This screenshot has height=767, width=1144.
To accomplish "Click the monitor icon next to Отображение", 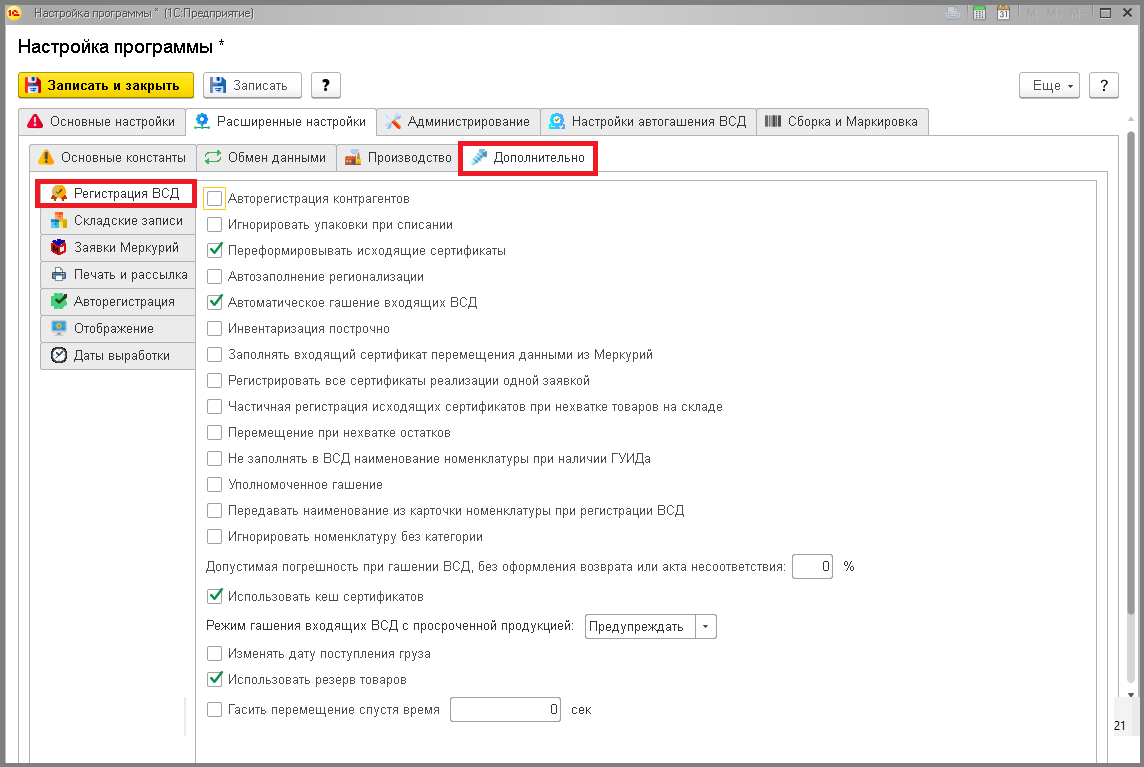I will 59,328.
